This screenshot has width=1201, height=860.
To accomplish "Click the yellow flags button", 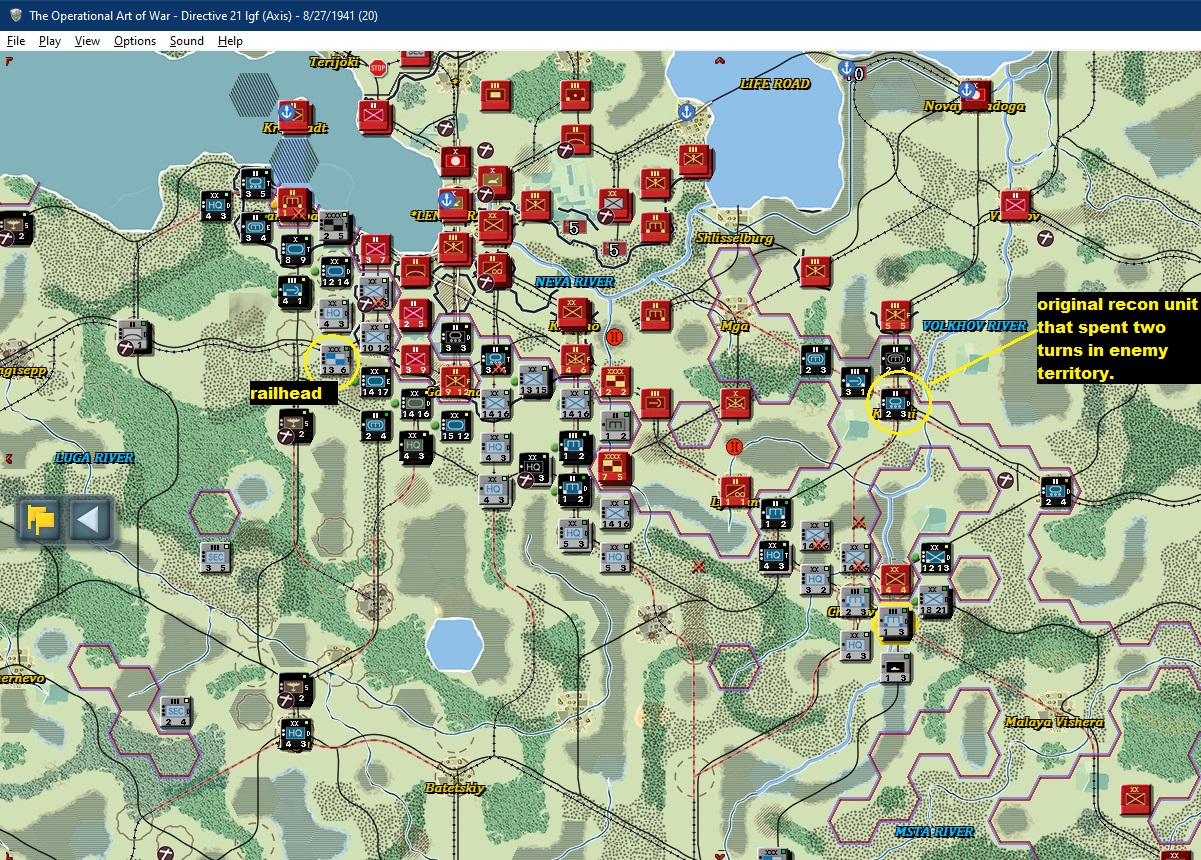I will click(x=41, y=521).
